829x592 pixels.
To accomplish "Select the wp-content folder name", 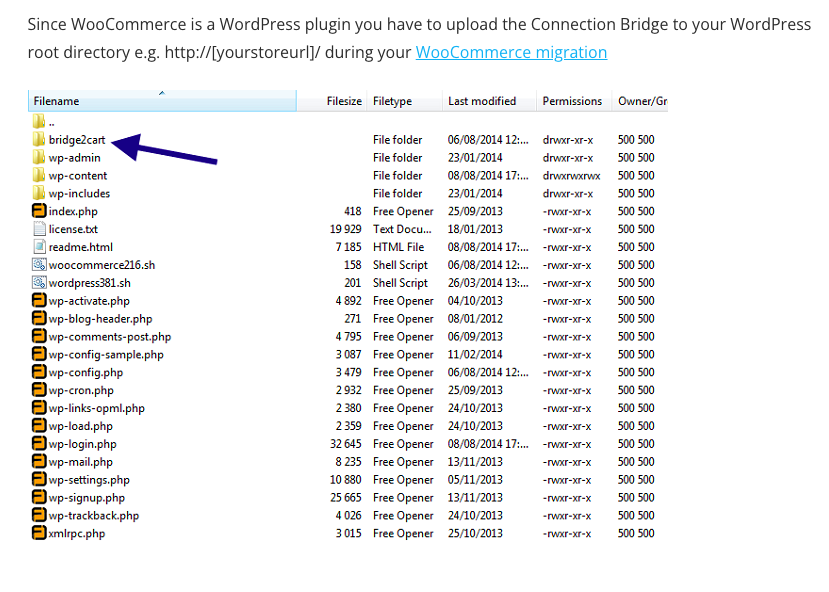I will coord(78,176).
